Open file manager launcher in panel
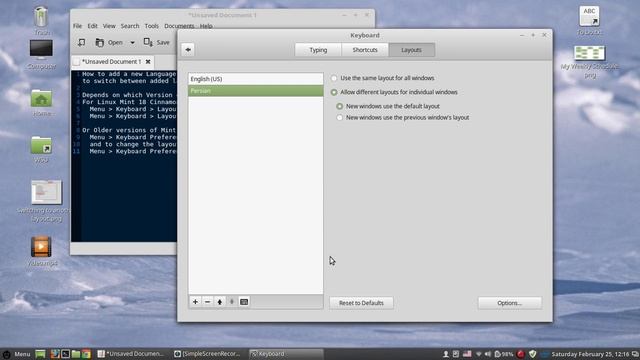This screenshot has height=360, width=640. click(76, 354)
